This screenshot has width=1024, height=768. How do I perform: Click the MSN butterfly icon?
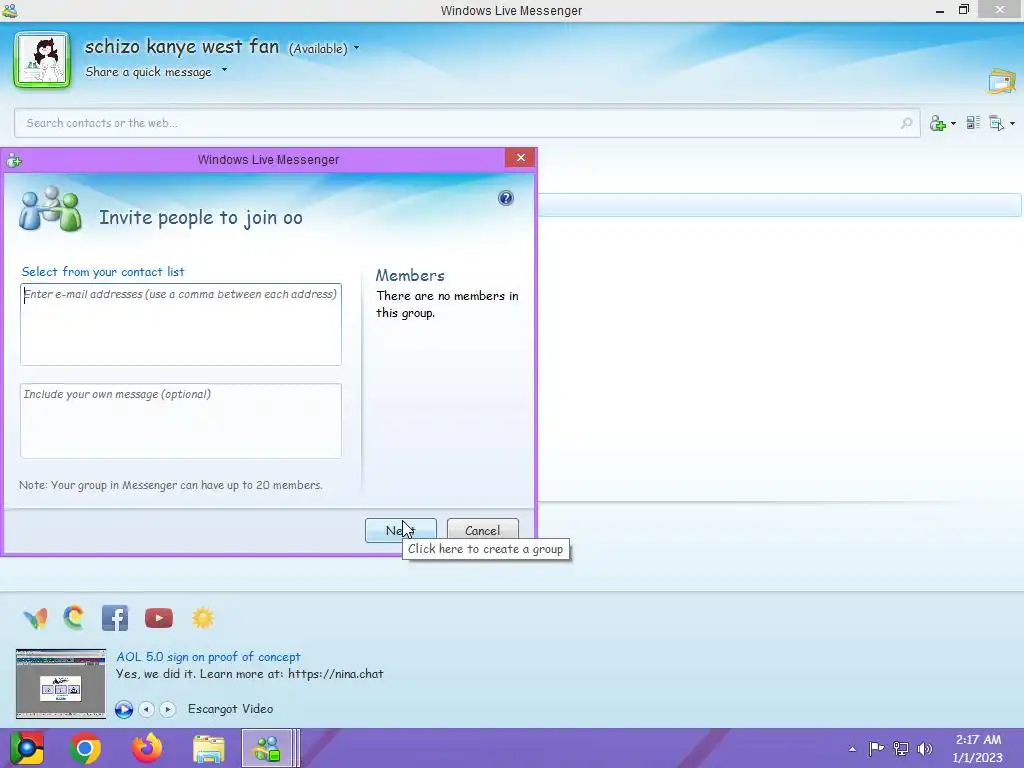pos(35,618)
